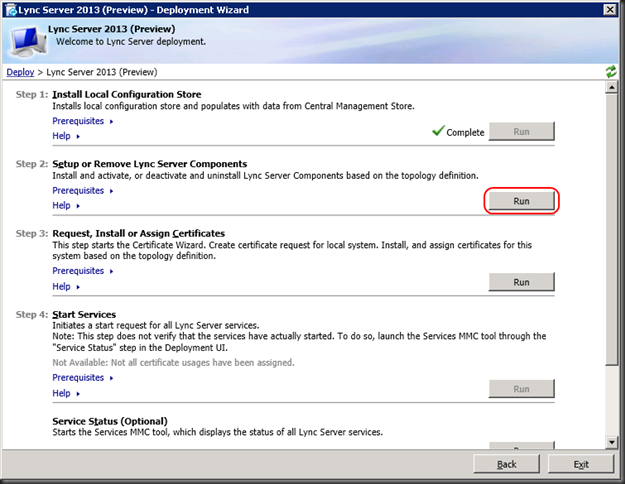Expand Prerequisites under Start Services
The width and height of the screenshot is (625, 484).
tap(83, 378)
